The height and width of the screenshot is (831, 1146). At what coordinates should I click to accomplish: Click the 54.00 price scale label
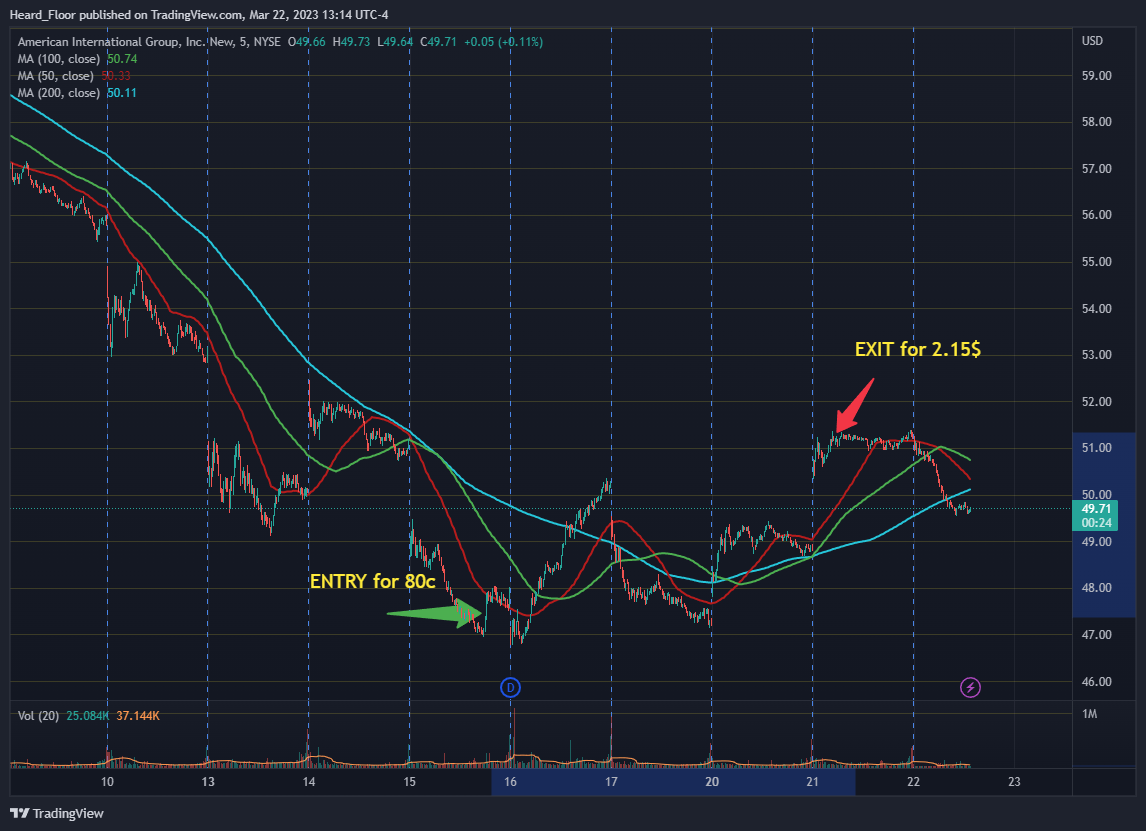coord(1096,308)
